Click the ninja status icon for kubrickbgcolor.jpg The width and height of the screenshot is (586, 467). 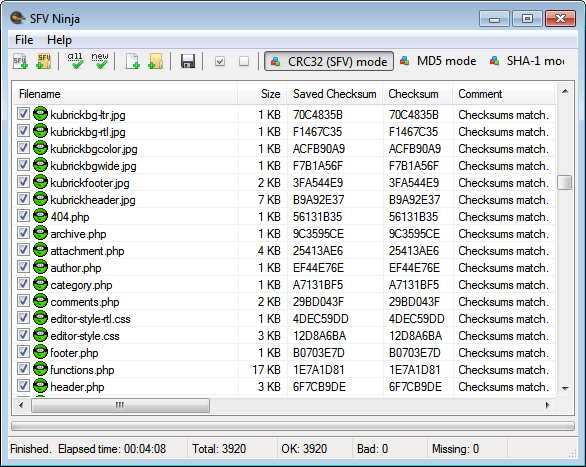click(x=40, y=148)
